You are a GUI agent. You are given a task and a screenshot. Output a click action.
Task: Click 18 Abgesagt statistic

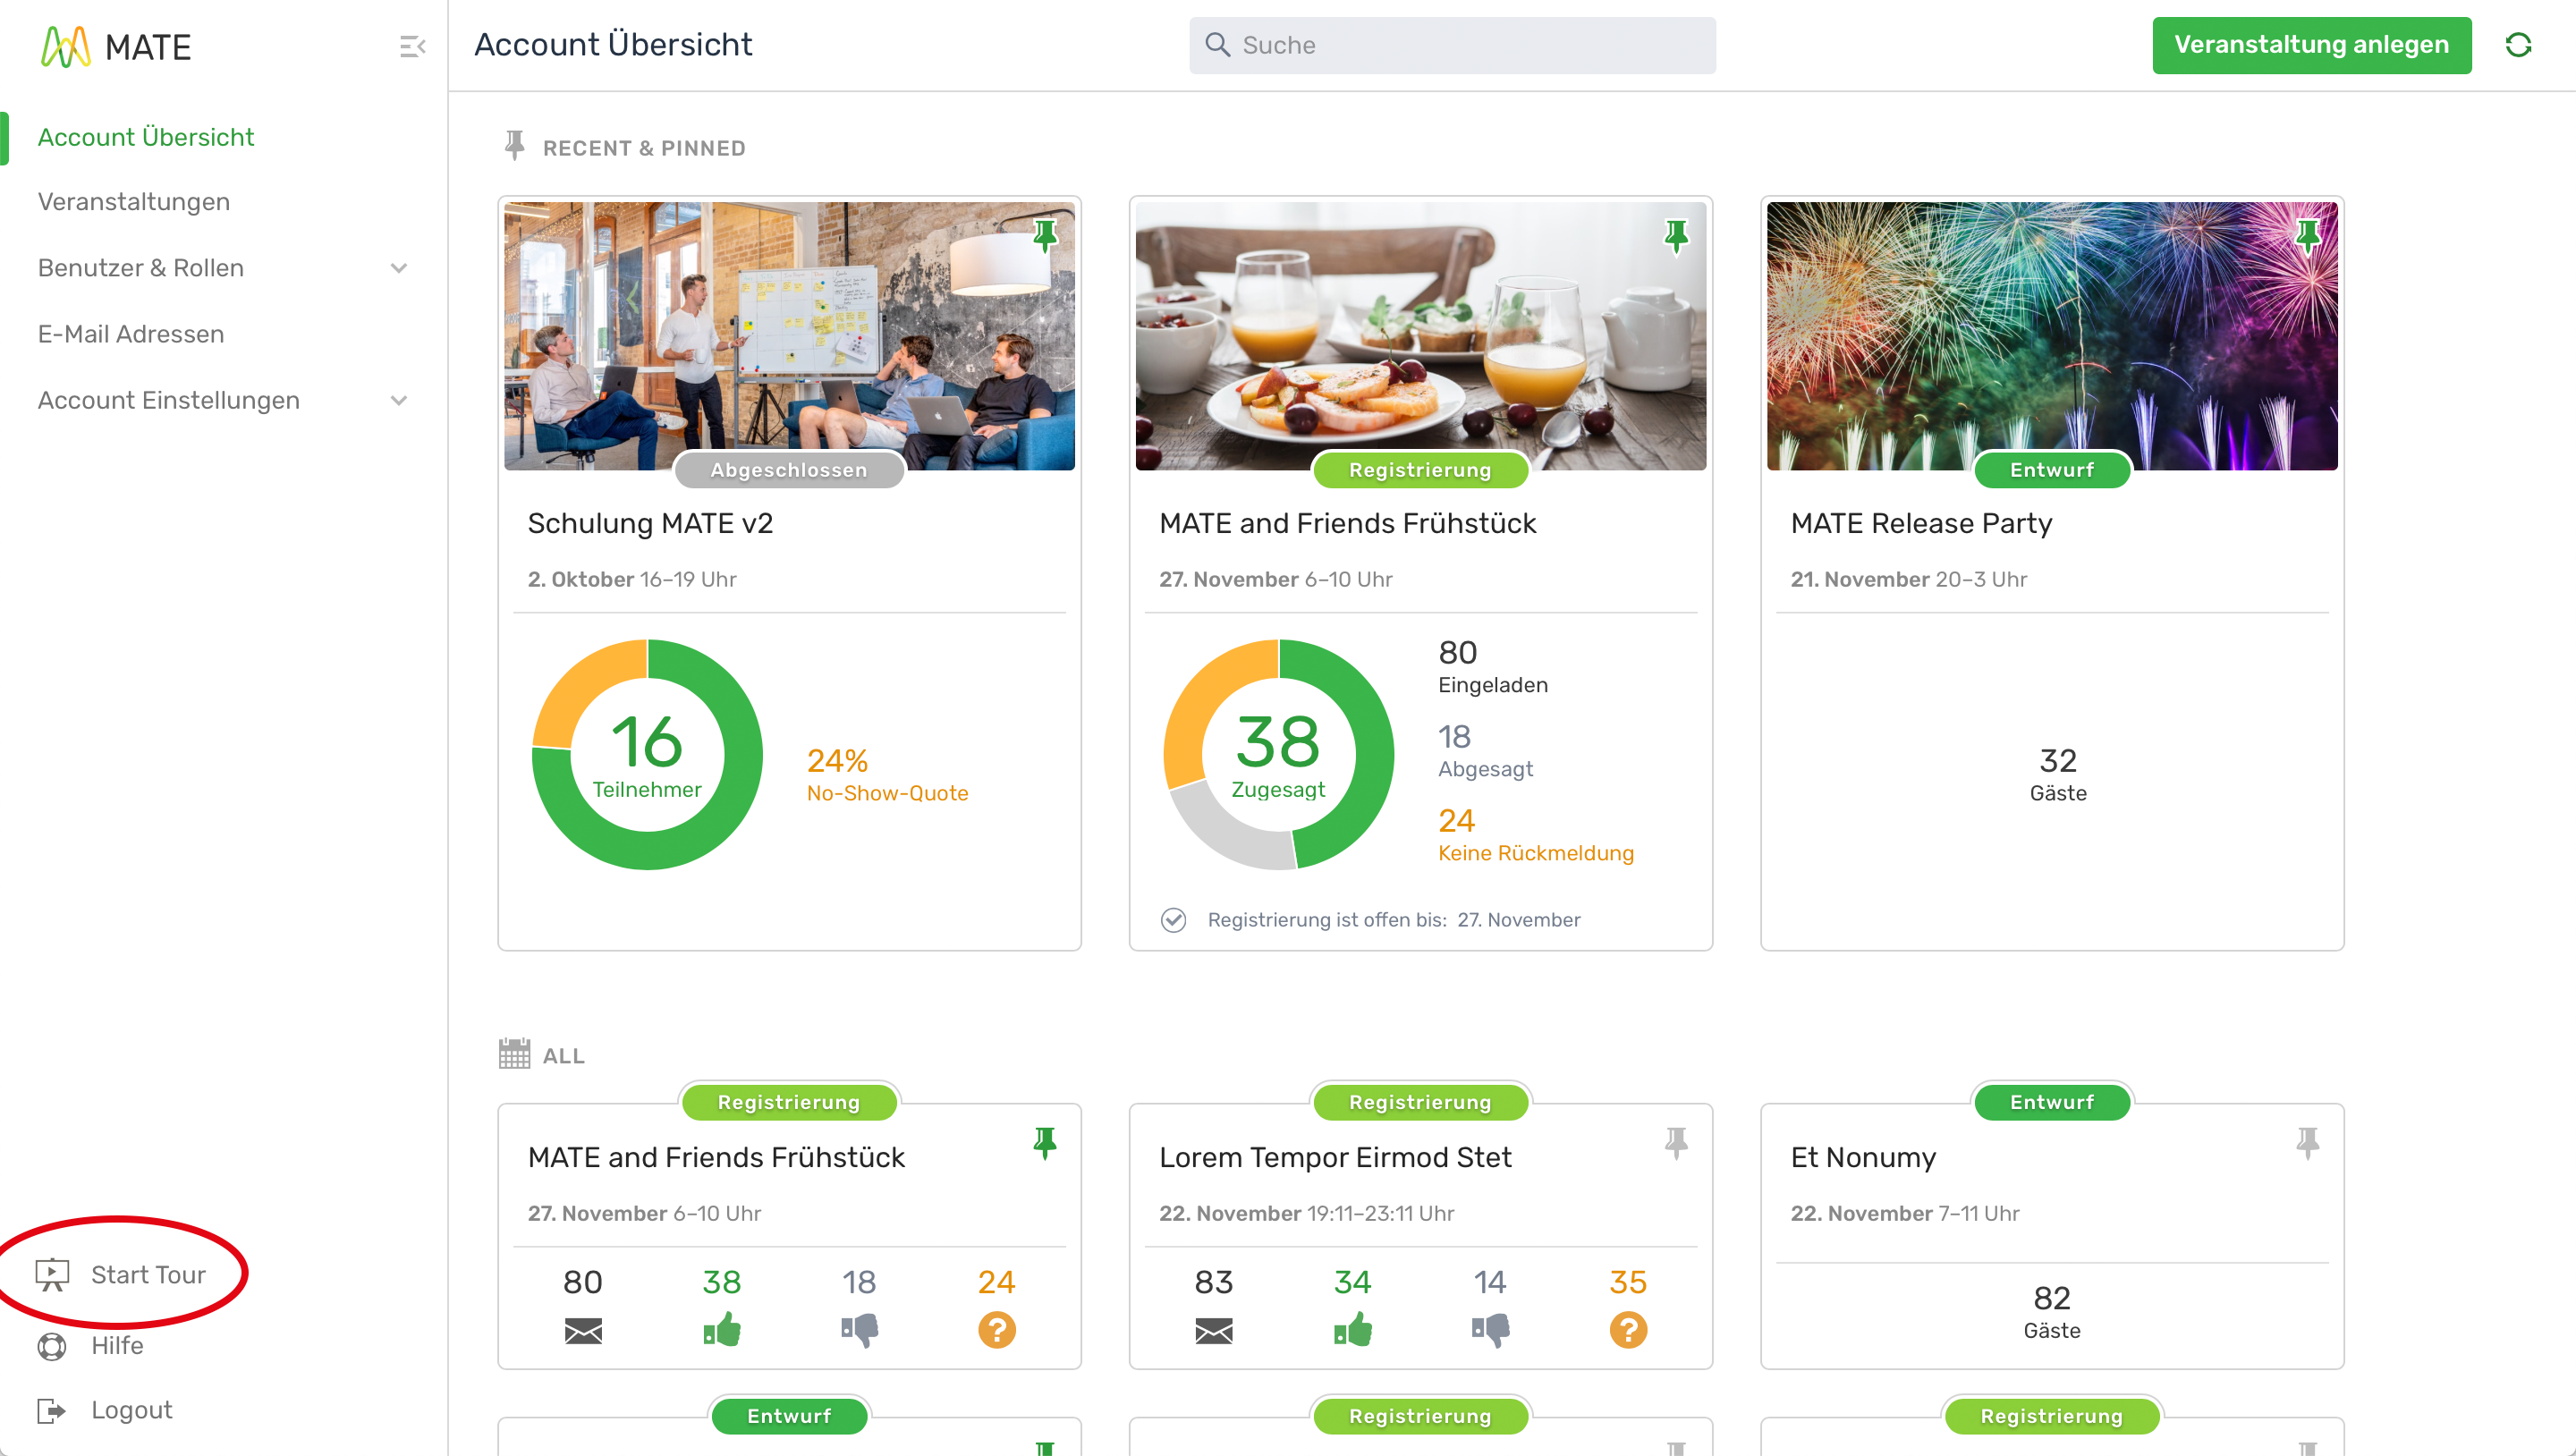[x=1485, y=751]
